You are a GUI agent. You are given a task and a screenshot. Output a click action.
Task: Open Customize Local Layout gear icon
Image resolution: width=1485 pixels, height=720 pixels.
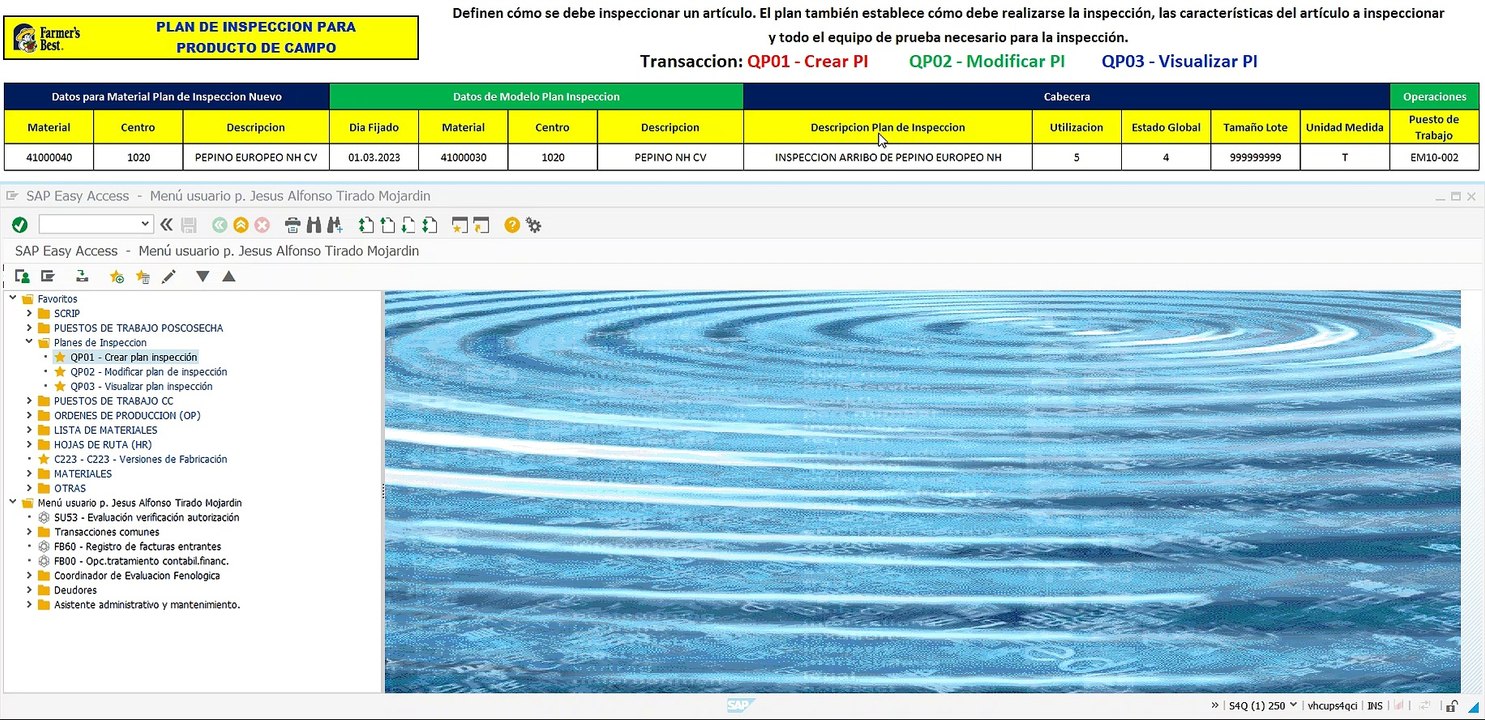[x=534, y=225]
